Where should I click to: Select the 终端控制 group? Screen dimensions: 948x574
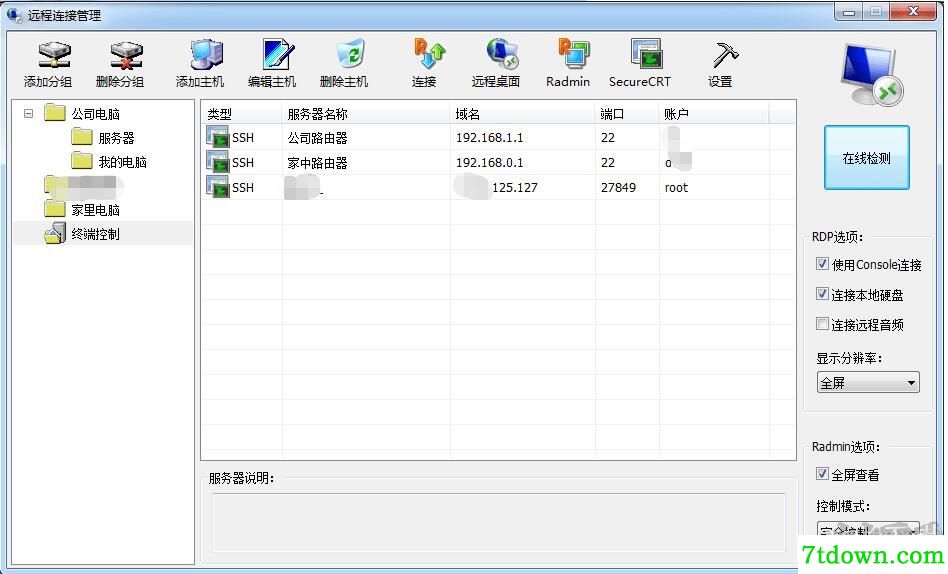coord(95,234)
